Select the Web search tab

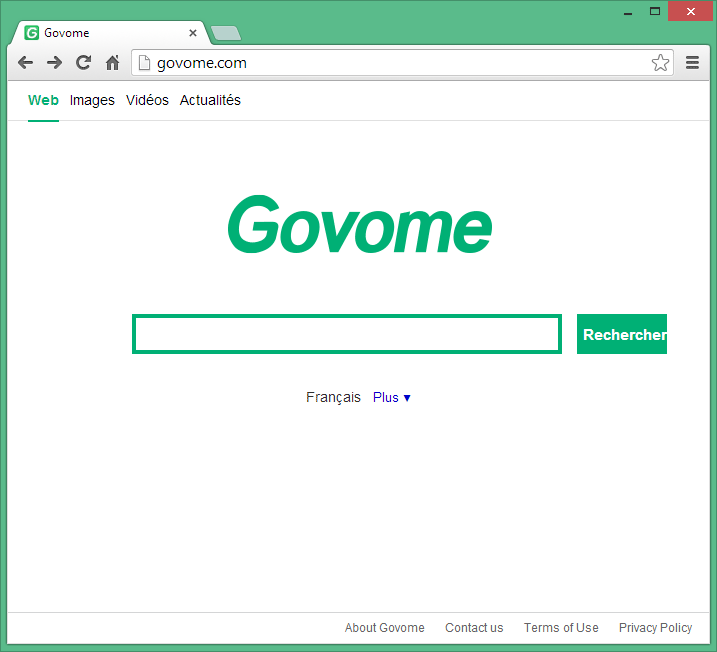click(x=43, y=101)
